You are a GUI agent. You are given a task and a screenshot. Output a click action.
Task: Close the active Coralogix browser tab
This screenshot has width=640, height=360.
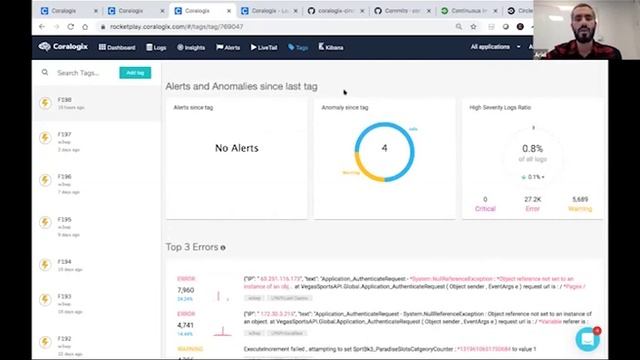(x=229, y=11)
